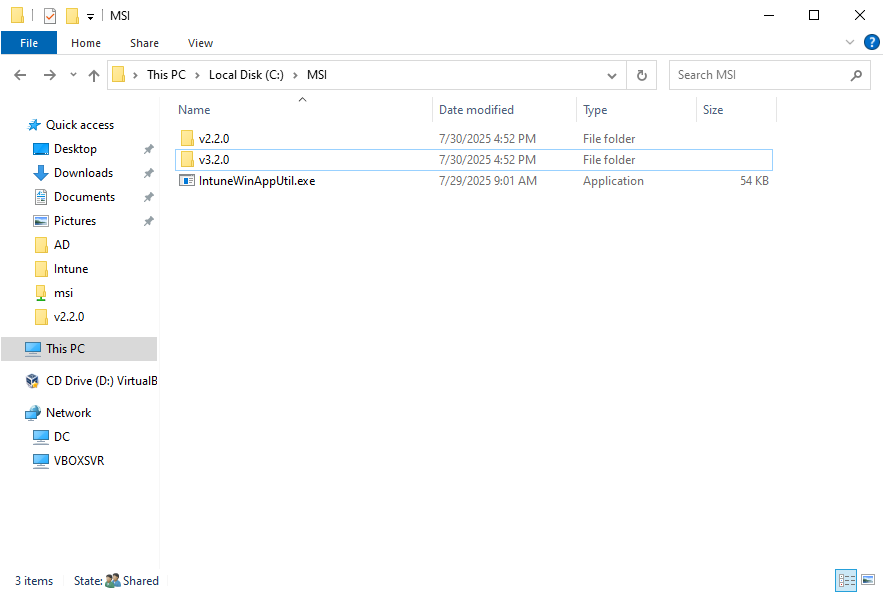Open CD Drive (D:) VirtualBox entry
This screenshot has width=884, height=593.
tap(101, 381)
